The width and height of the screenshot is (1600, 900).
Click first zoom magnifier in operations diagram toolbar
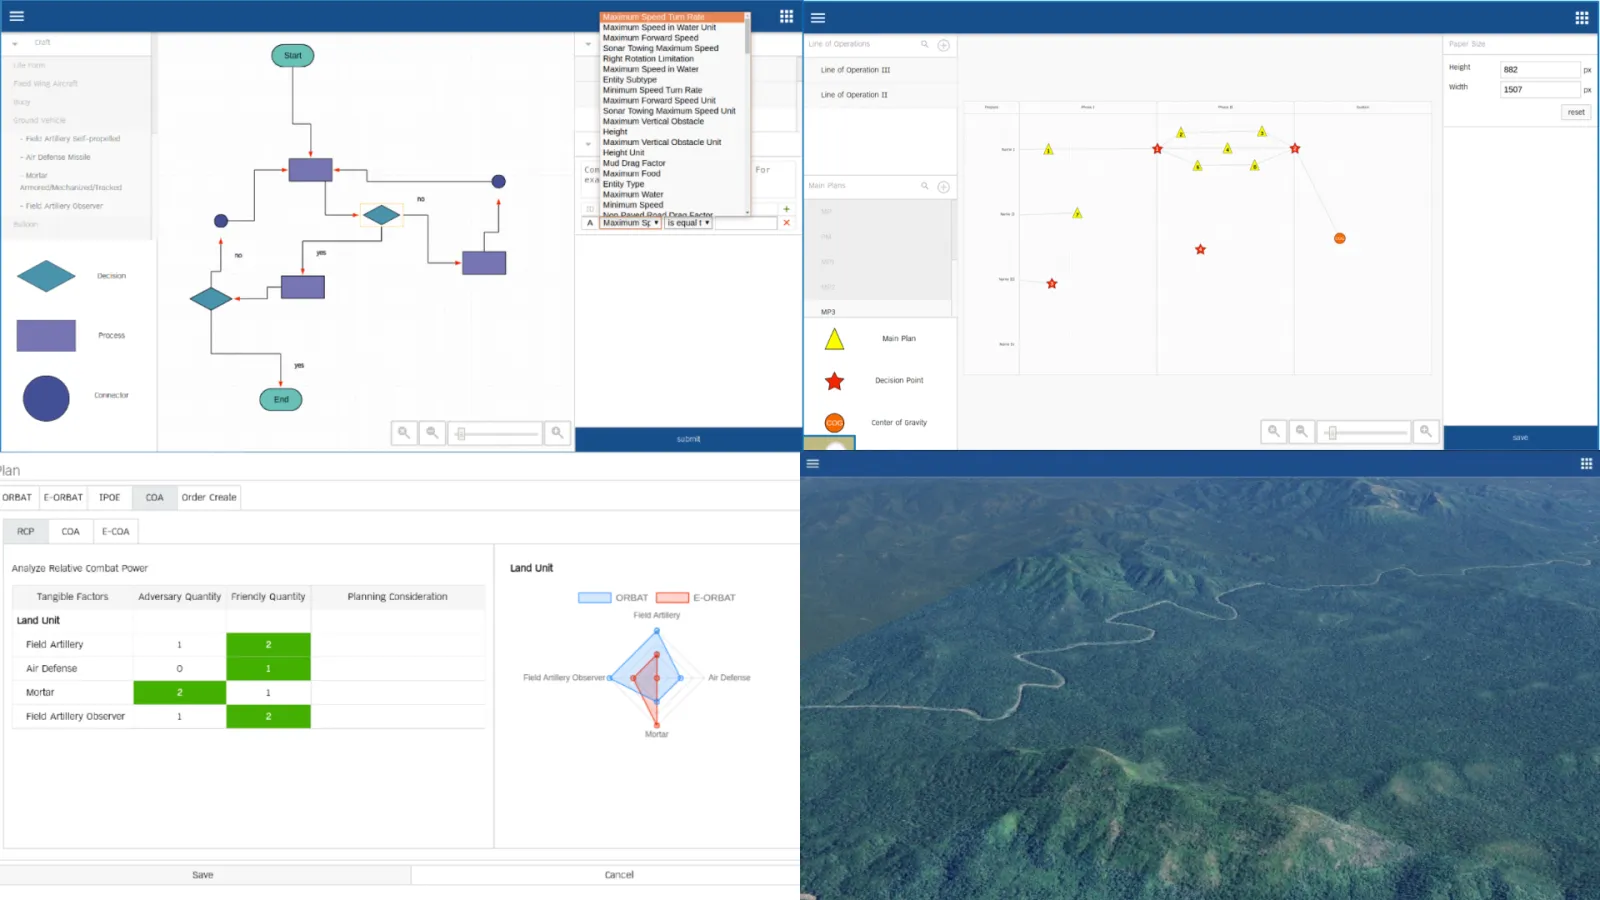[1273, 431]
